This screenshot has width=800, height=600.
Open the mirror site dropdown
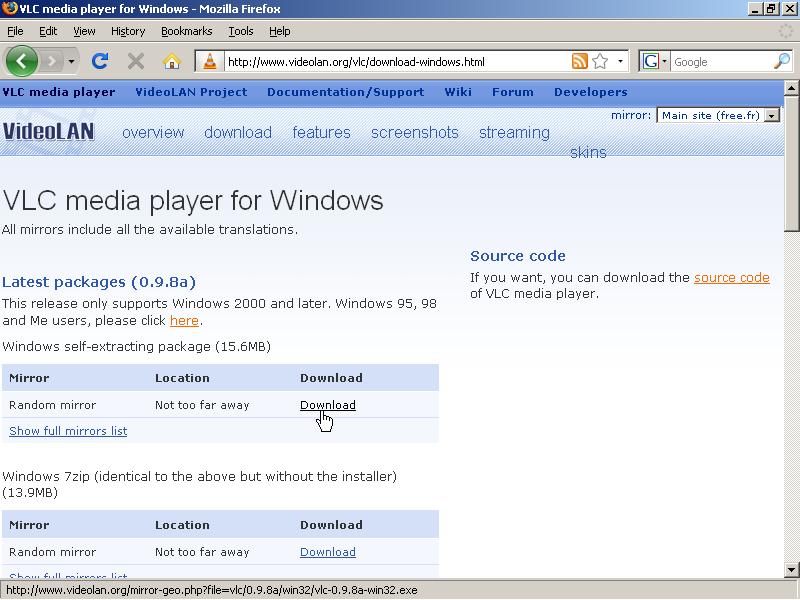pyautogui.click(x=771, y=115)
